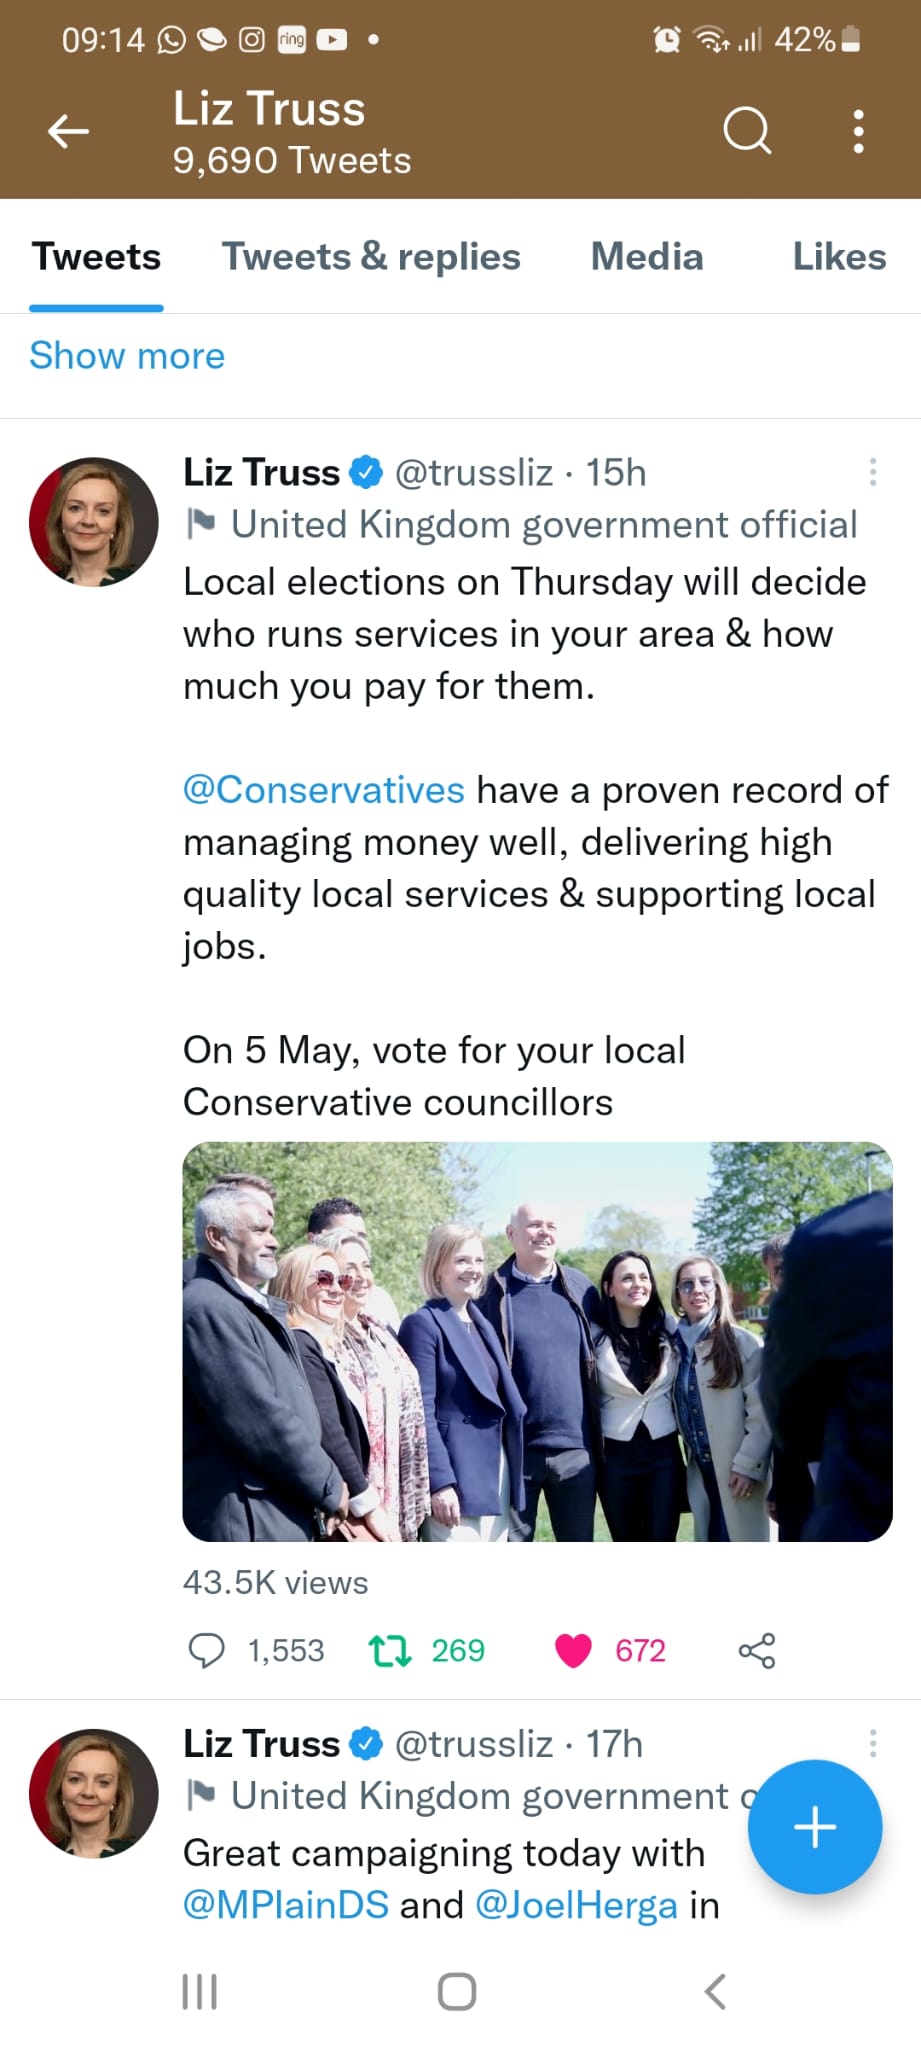The height and width of the screenshot is (2048, 921).
Task: Click the Show more link
Action: tap(127, 356)
